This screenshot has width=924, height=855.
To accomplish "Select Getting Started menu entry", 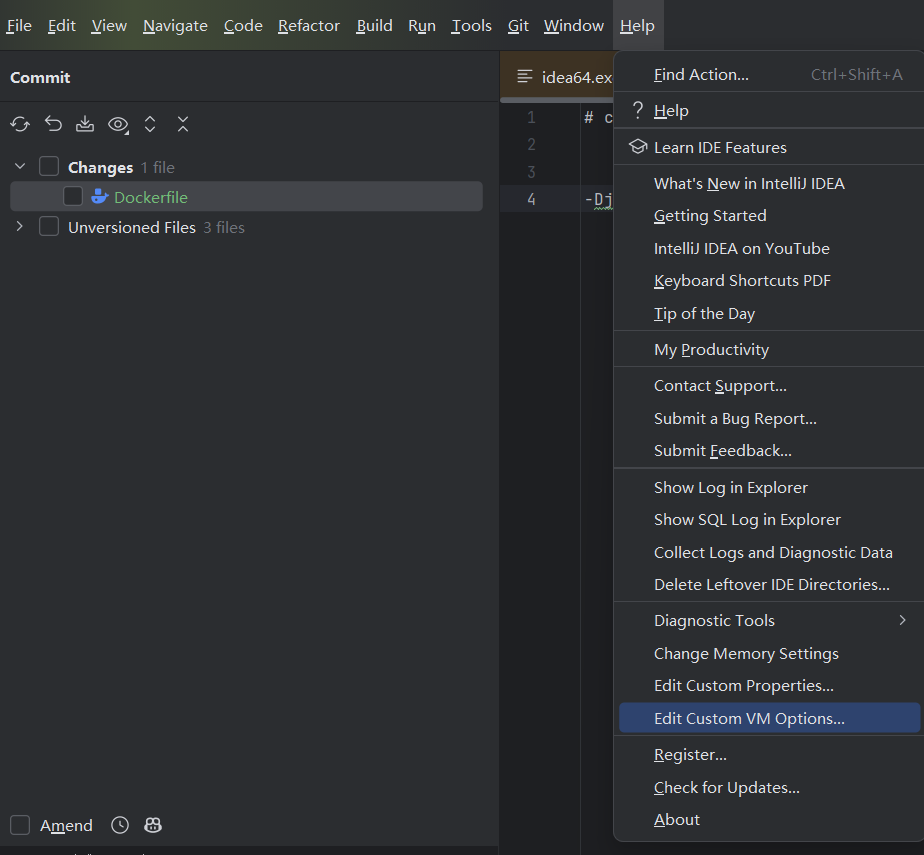I will click(x=769, y=216).
